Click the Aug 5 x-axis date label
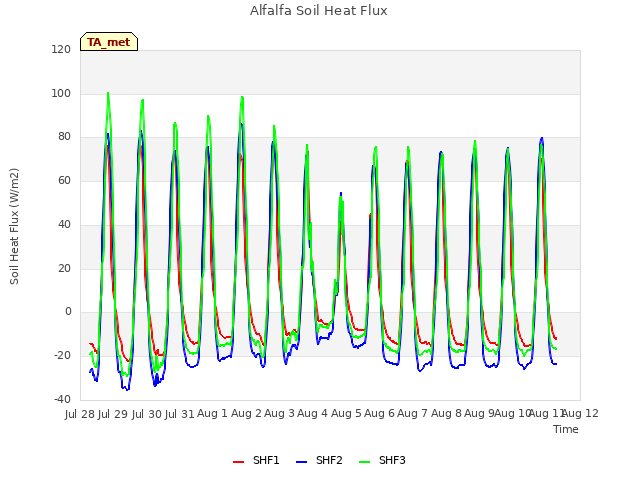Viewport: 640px width, 480px height. (x=346, y=413)
